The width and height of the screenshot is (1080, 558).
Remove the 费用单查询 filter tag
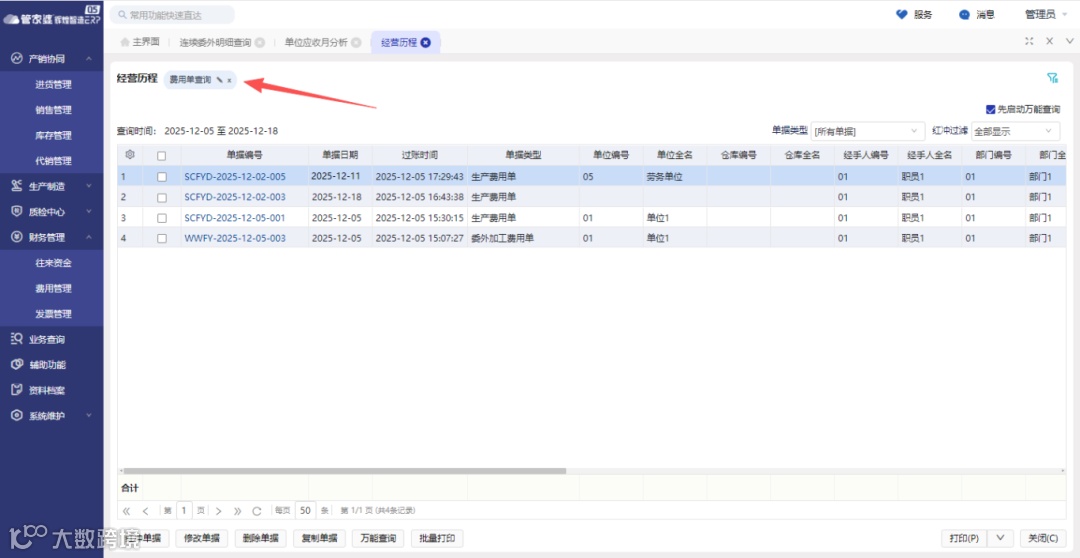pyautogui.click(x=229, y=81)
